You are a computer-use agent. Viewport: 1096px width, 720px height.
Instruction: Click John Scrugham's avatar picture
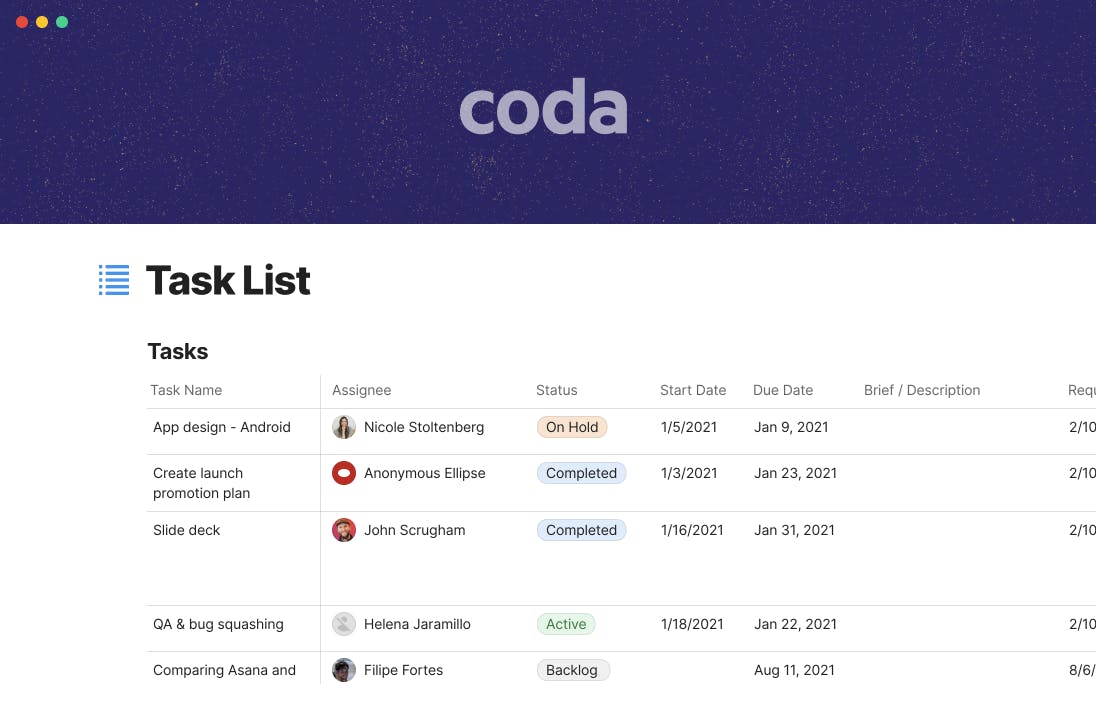[x=344, y=530]
